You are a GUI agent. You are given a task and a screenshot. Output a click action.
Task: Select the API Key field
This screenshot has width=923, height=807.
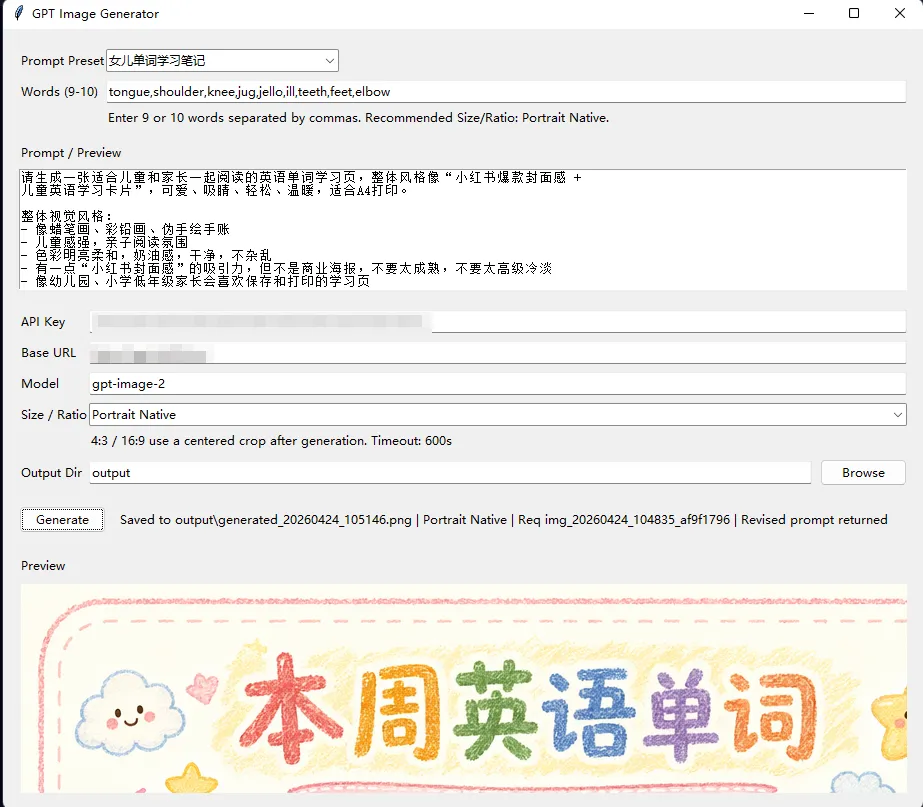pos(497,322)
